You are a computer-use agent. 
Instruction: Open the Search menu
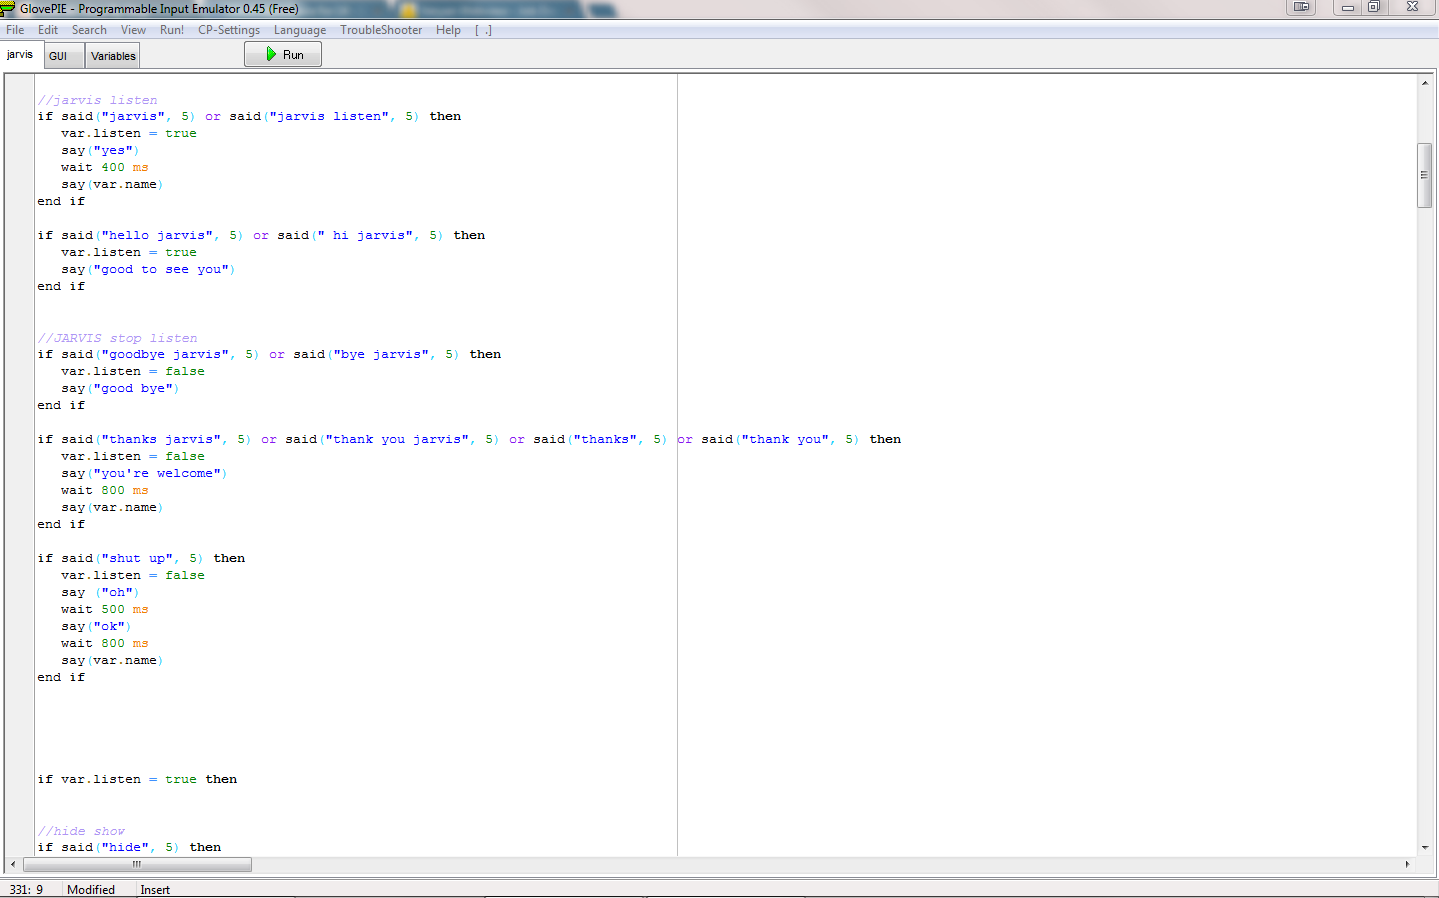[x=89, y=30]
